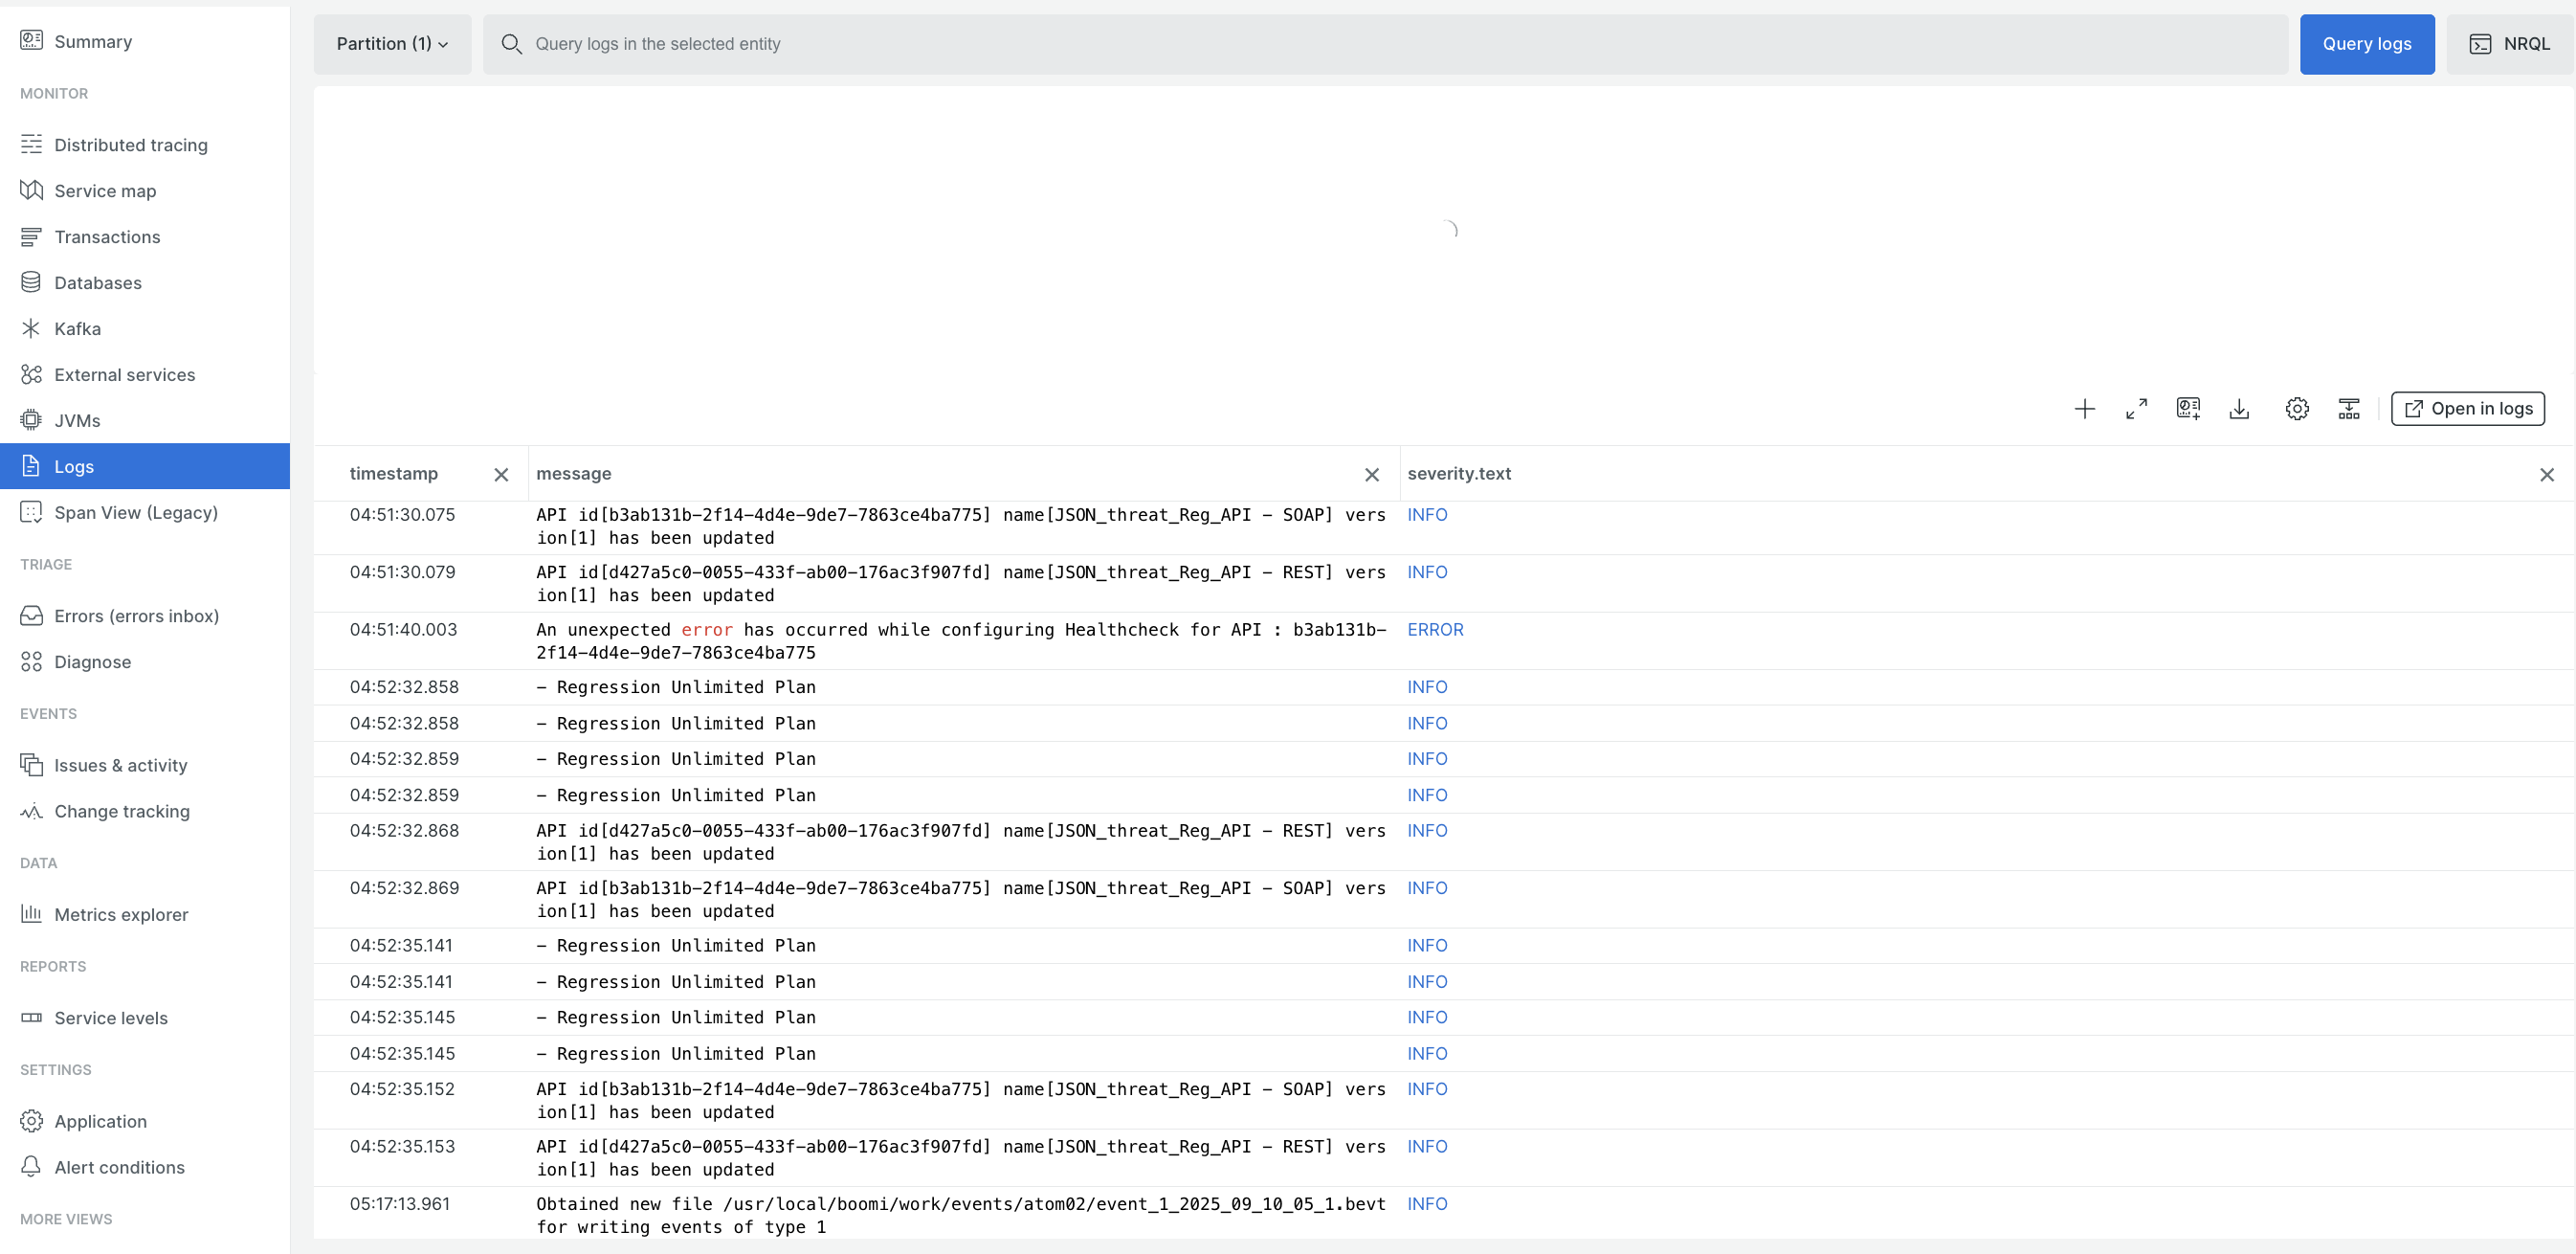
Task: Open the chart settings gear
Action: point(2297,408)
